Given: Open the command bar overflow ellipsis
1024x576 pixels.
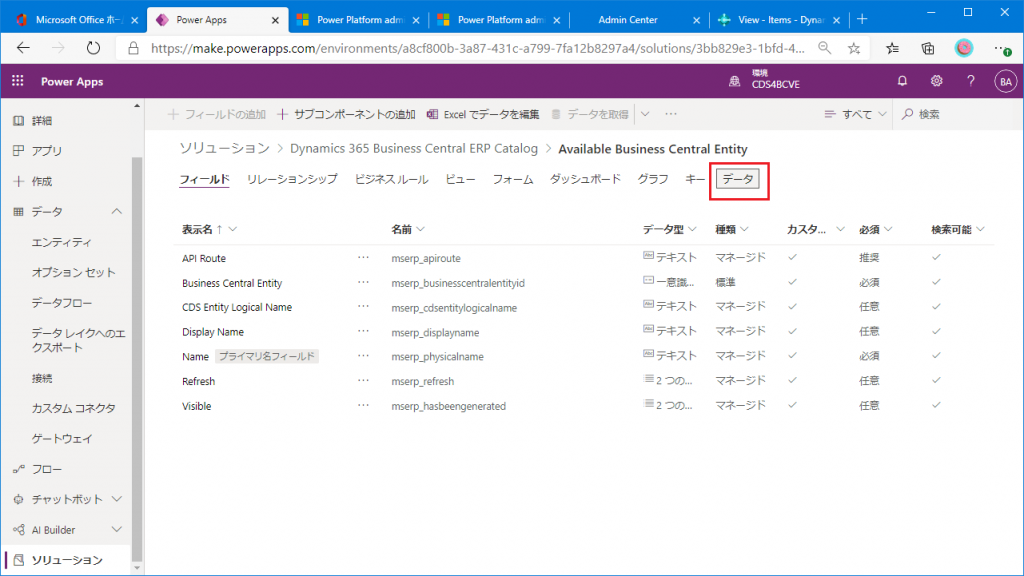Looking at the screenshot, I should tap(671, 114).
